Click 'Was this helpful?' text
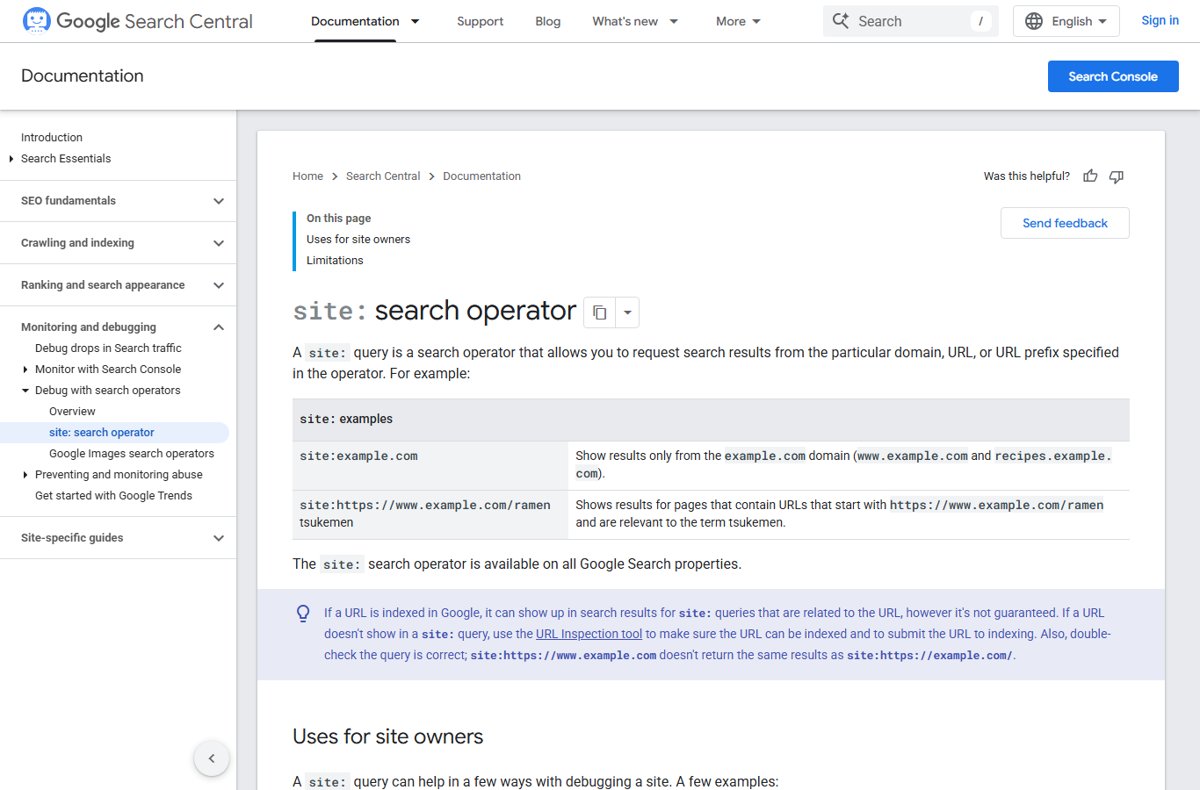The width and height of the screenshot is (1200, 790). [1027, 176]
